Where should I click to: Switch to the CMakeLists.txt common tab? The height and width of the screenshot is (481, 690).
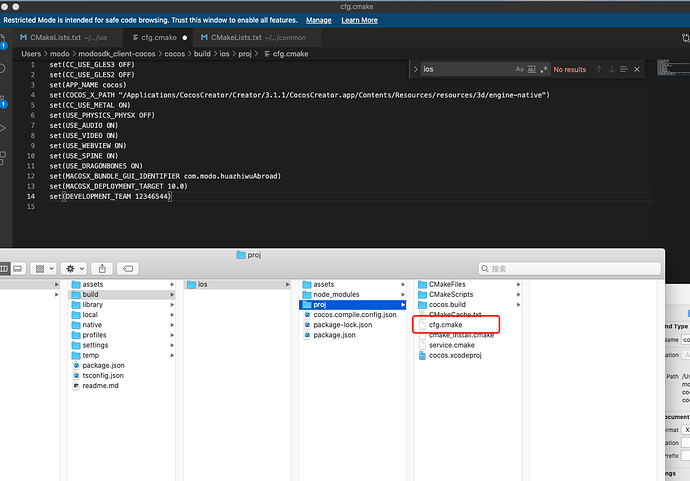(257, 37)
